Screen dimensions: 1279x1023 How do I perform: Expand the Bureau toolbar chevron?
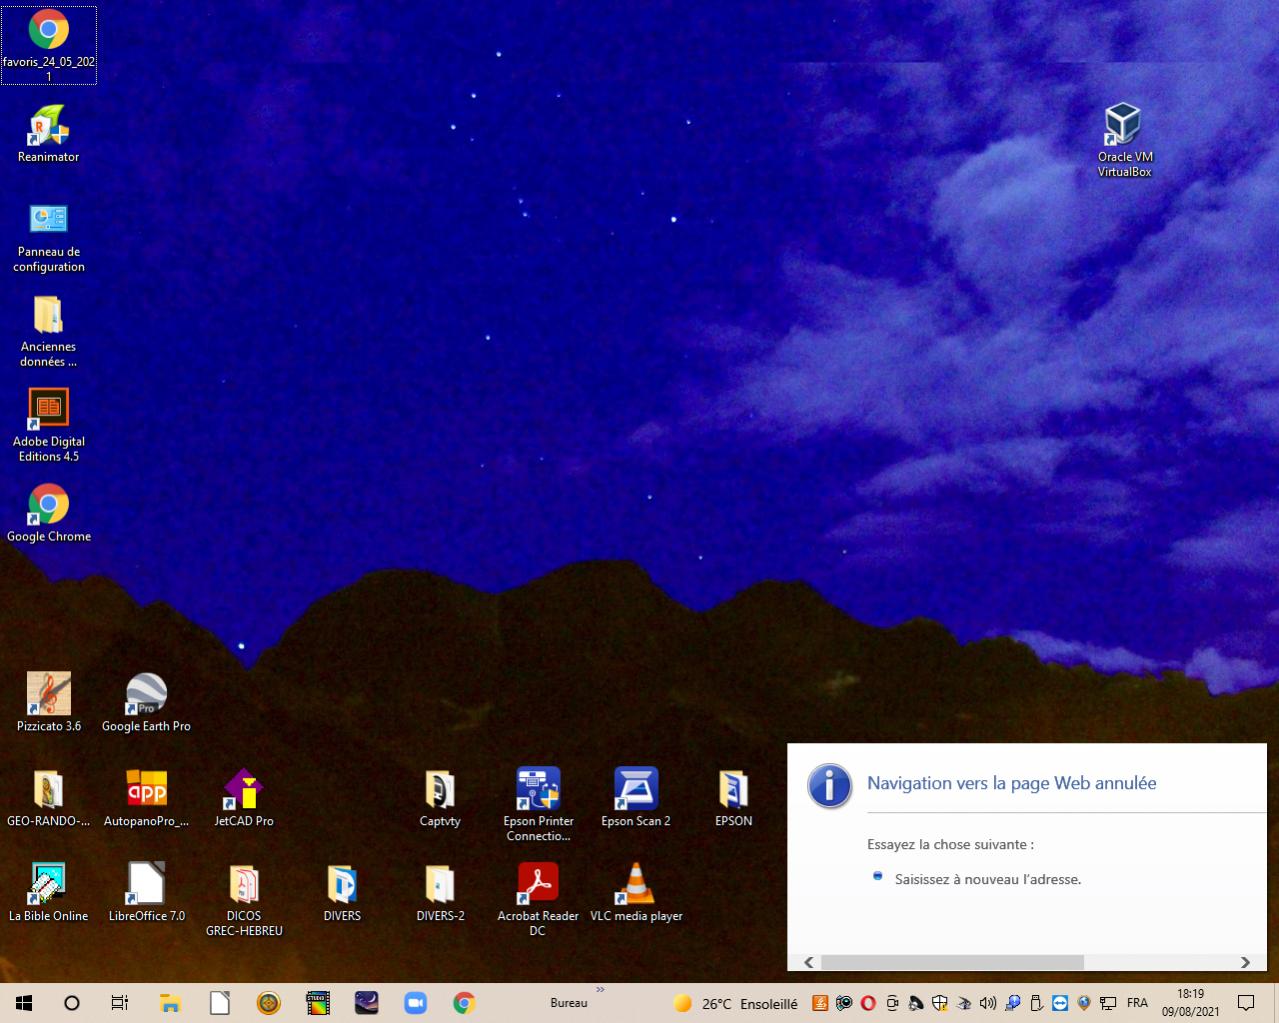(x=600, y=991)
